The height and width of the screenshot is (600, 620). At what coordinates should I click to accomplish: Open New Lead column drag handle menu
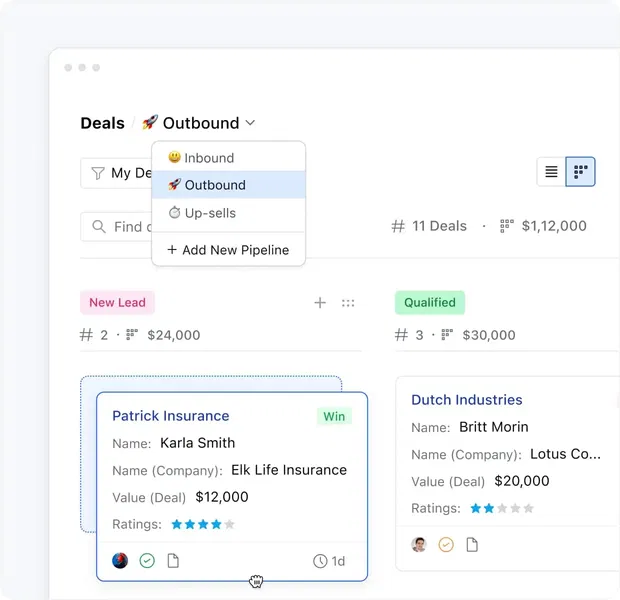point(348,303)
